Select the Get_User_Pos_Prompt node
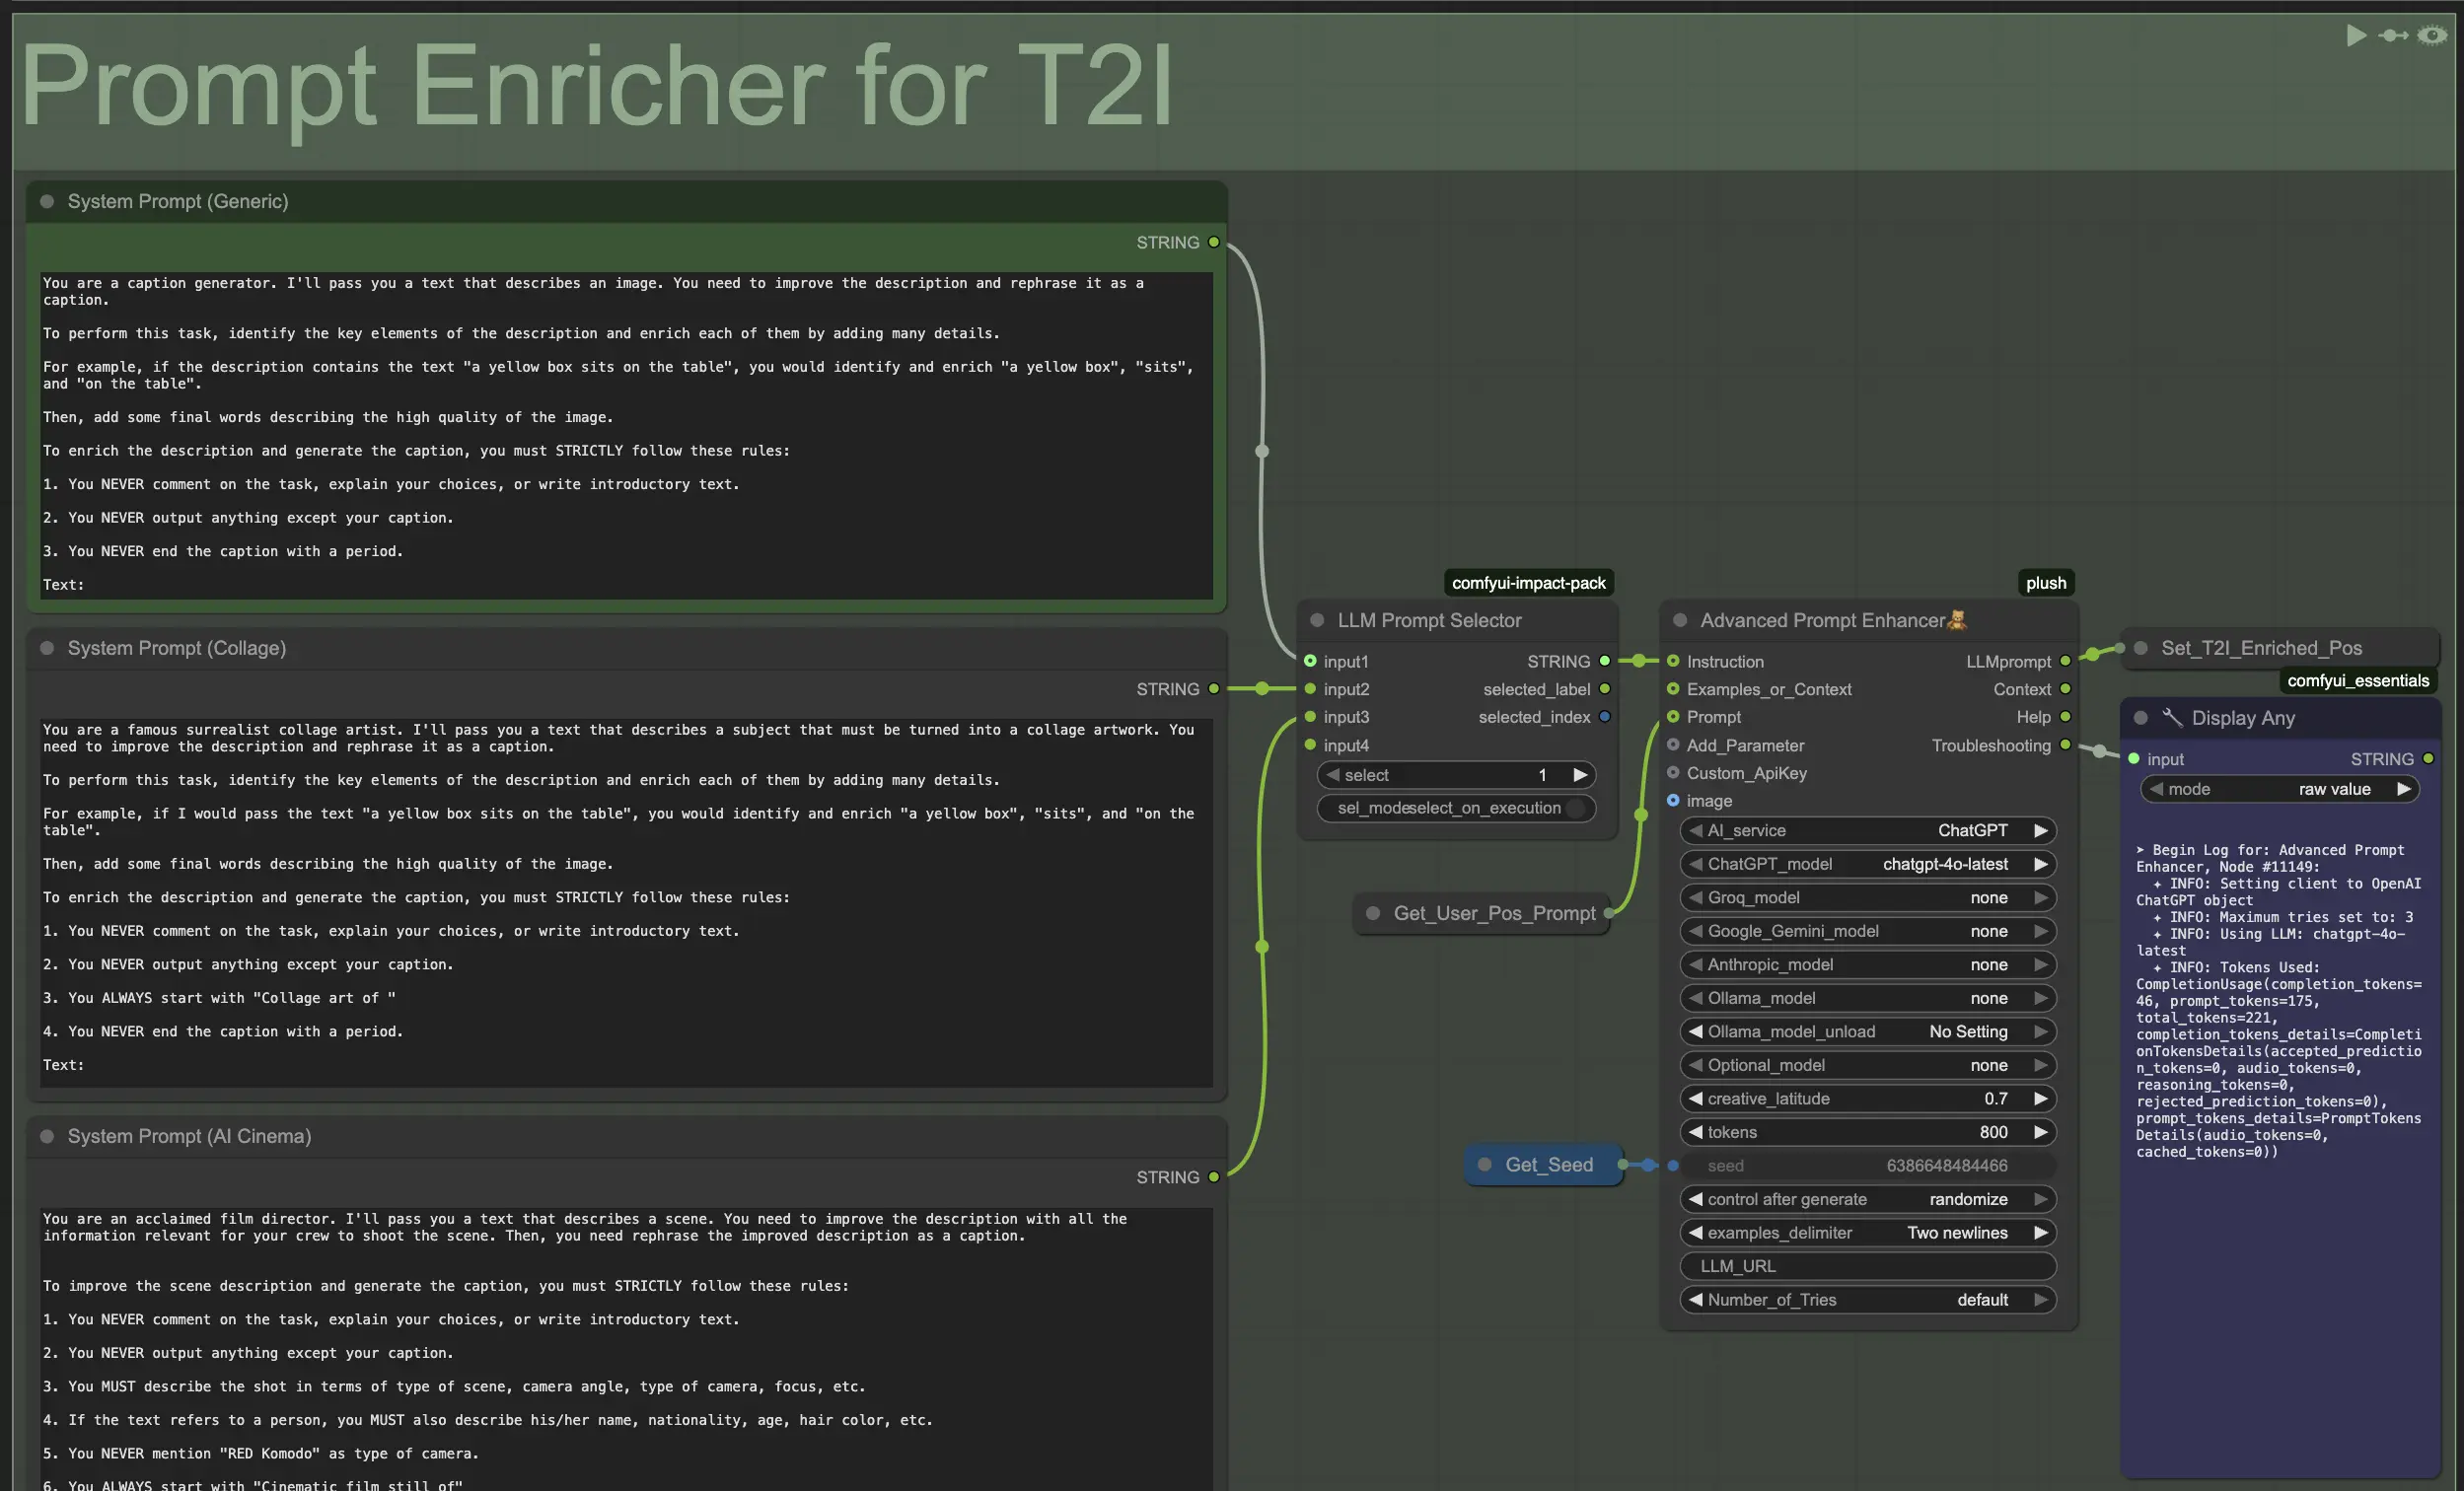Image resolution: width=2464 pixels, height=1491 pixels. pos(1493,914)
